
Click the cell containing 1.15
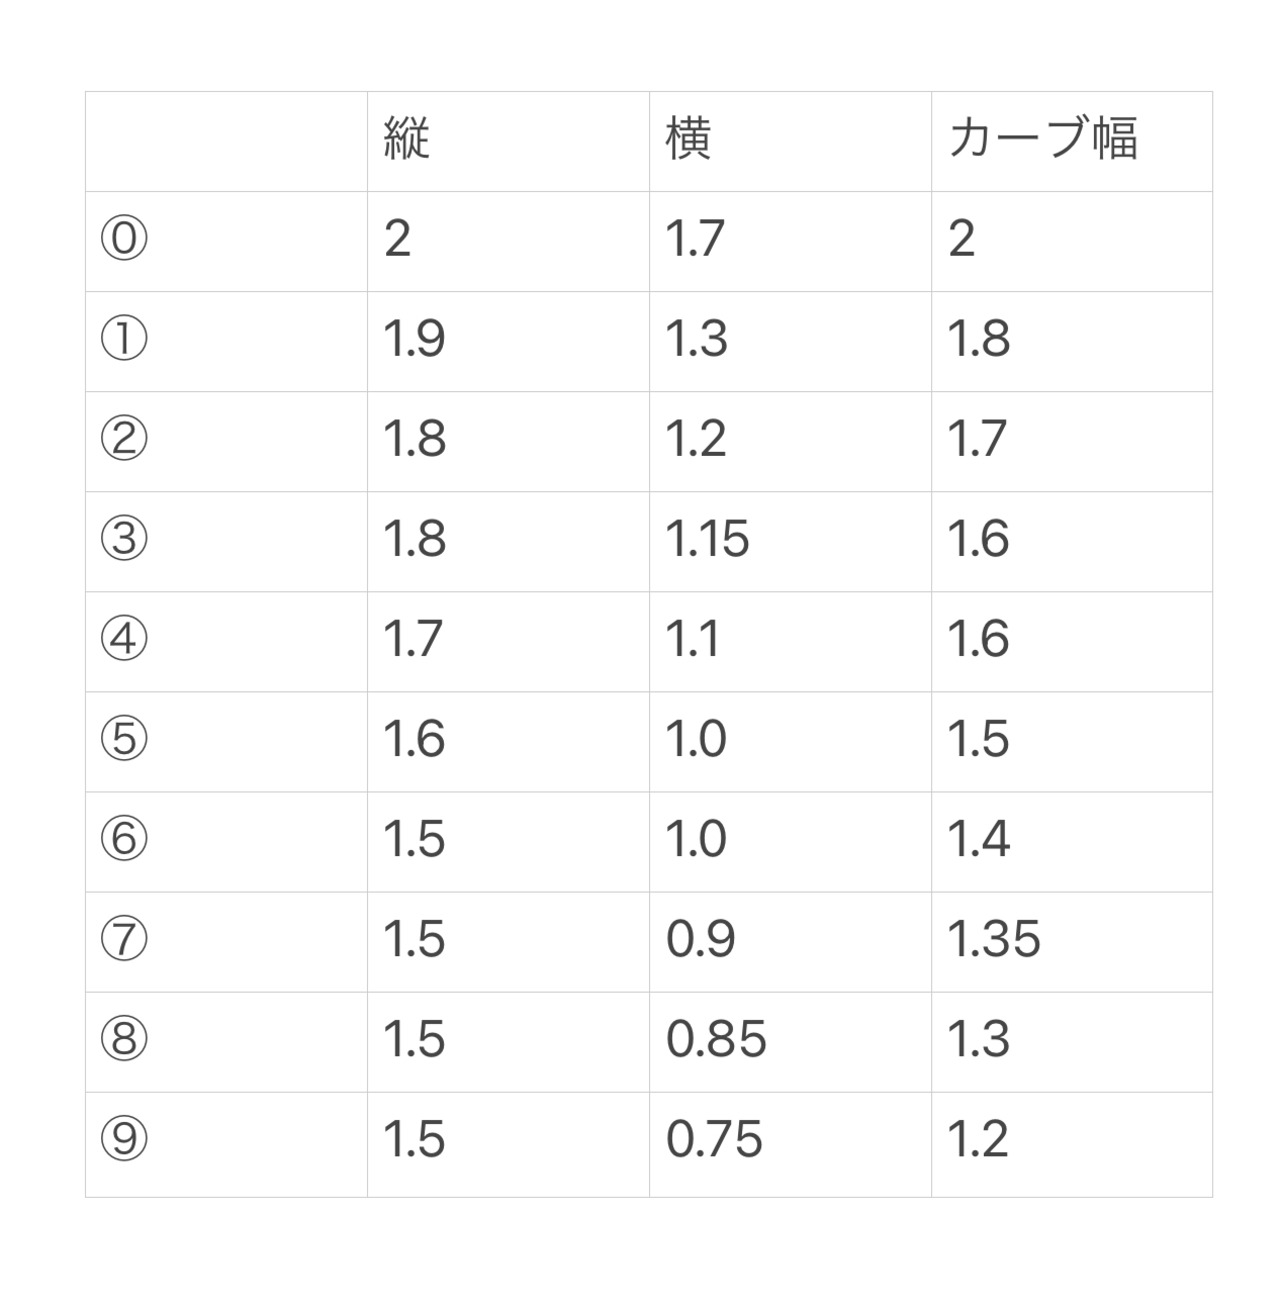707,540
